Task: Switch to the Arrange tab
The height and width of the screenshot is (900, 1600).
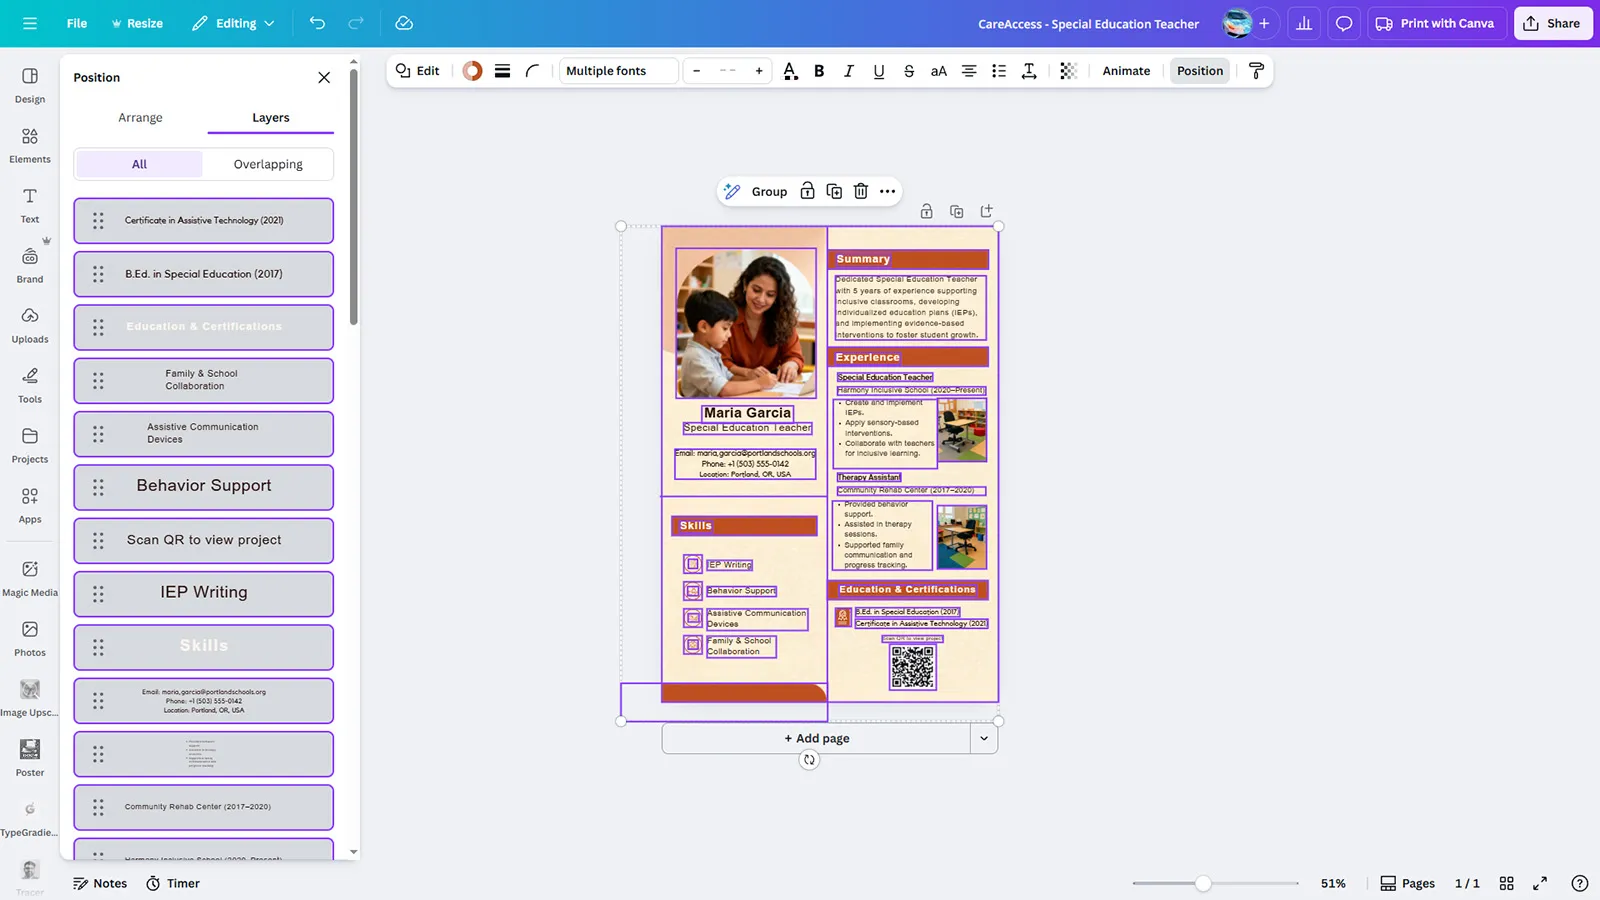Action: [x=140, y=117]
